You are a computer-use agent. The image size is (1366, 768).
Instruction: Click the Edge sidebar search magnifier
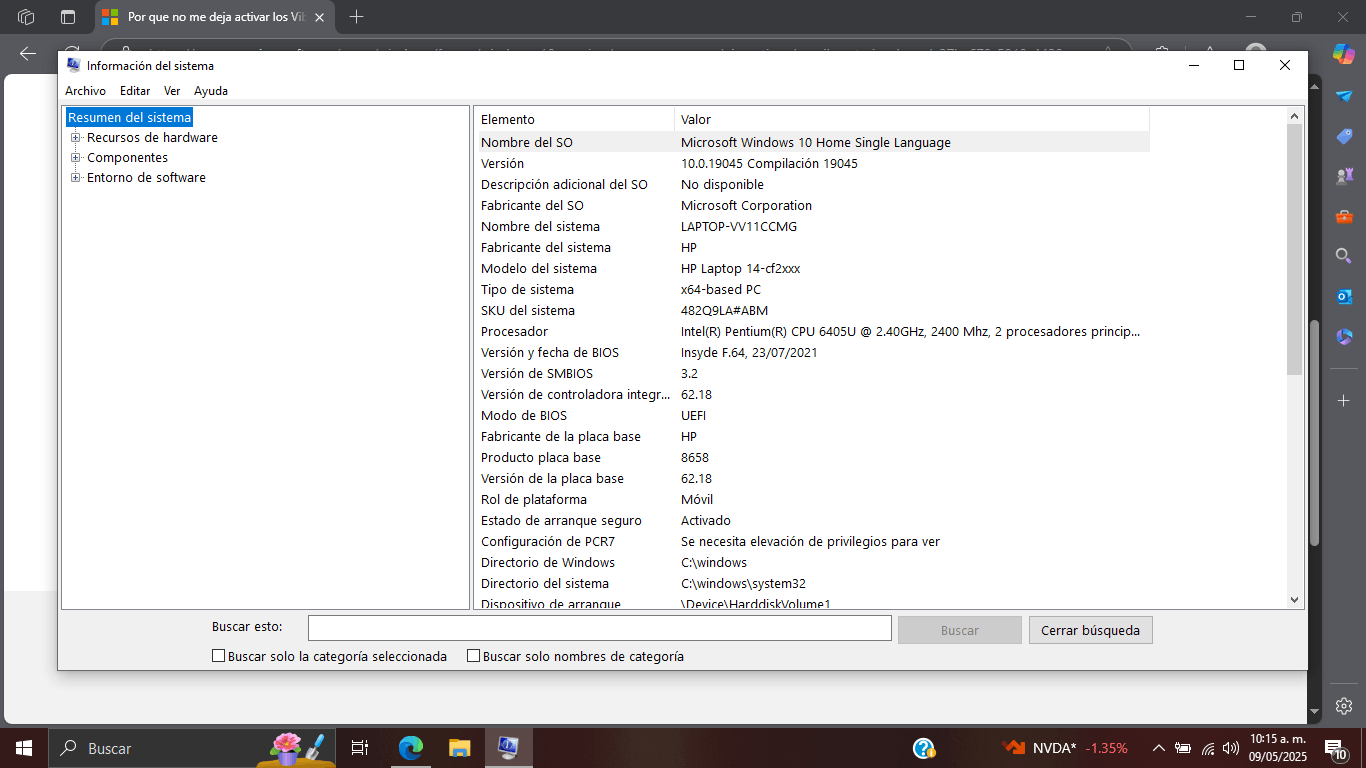(x=1344, y=256)
